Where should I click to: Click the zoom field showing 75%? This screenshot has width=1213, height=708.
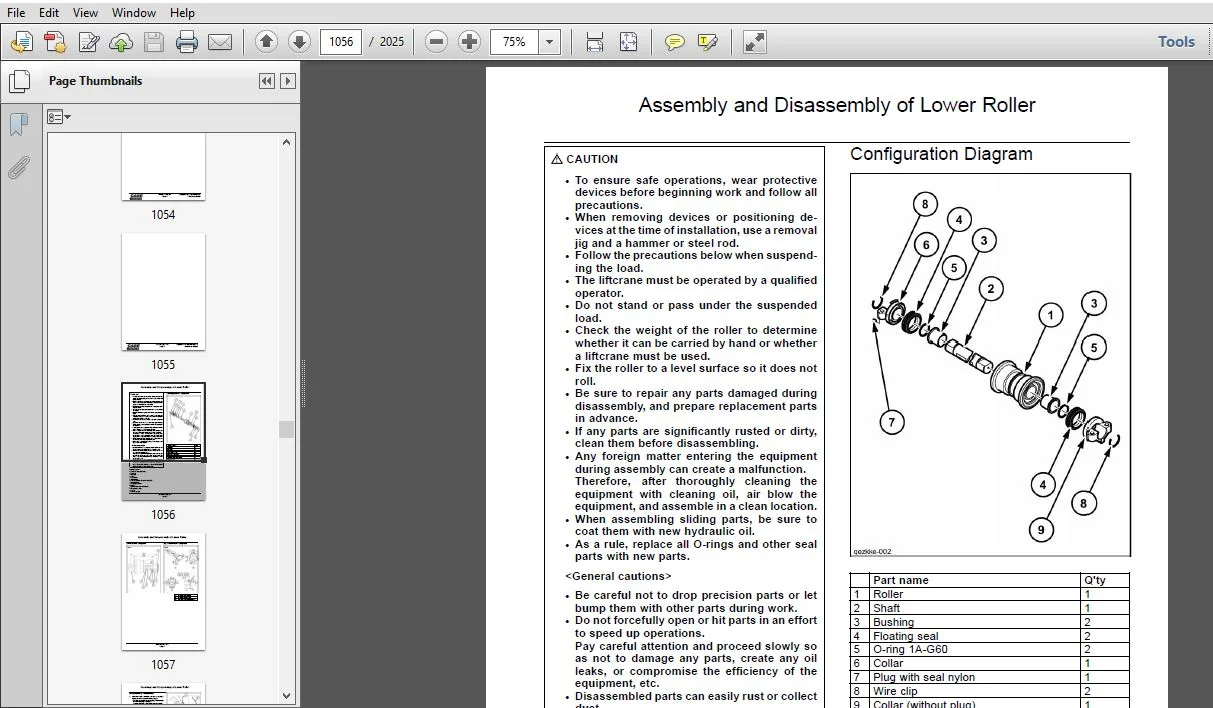(514, 42)
